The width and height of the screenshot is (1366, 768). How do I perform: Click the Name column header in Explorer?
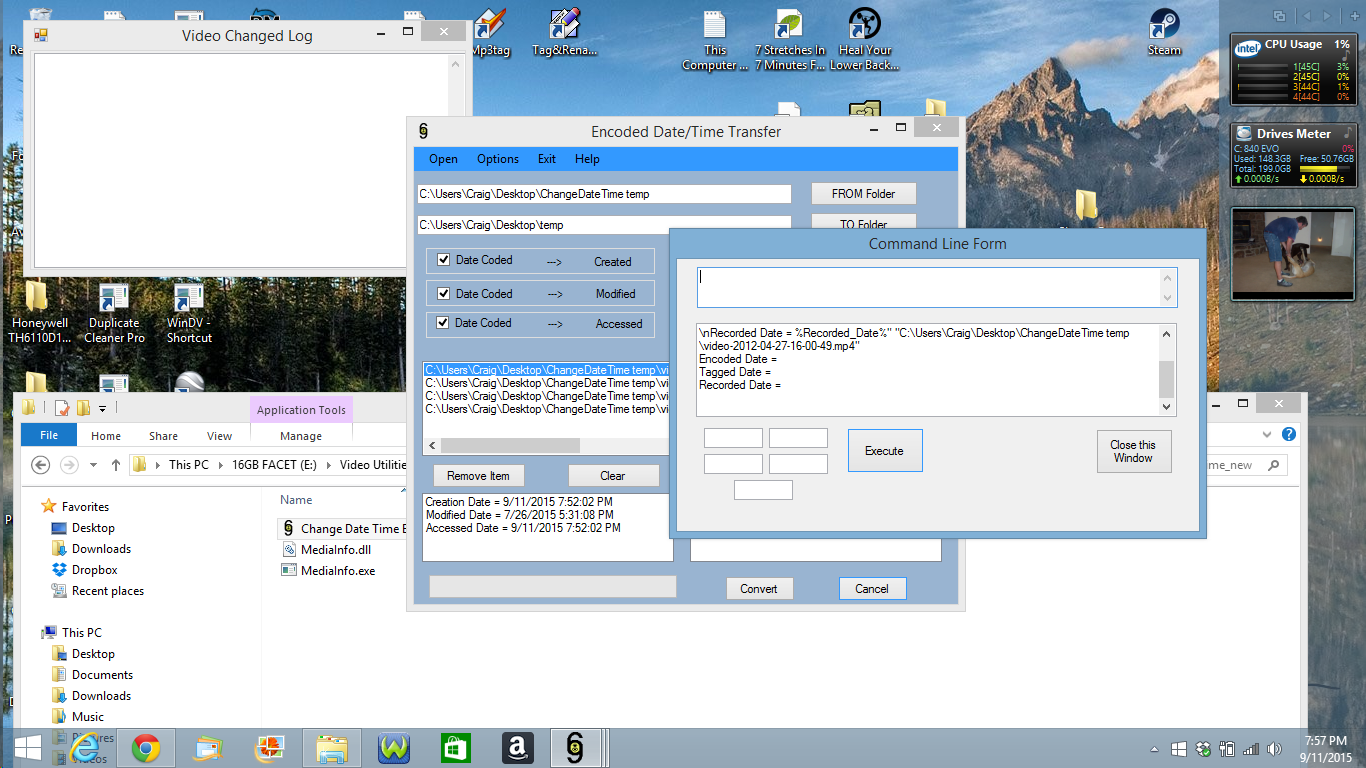point(296,500)
